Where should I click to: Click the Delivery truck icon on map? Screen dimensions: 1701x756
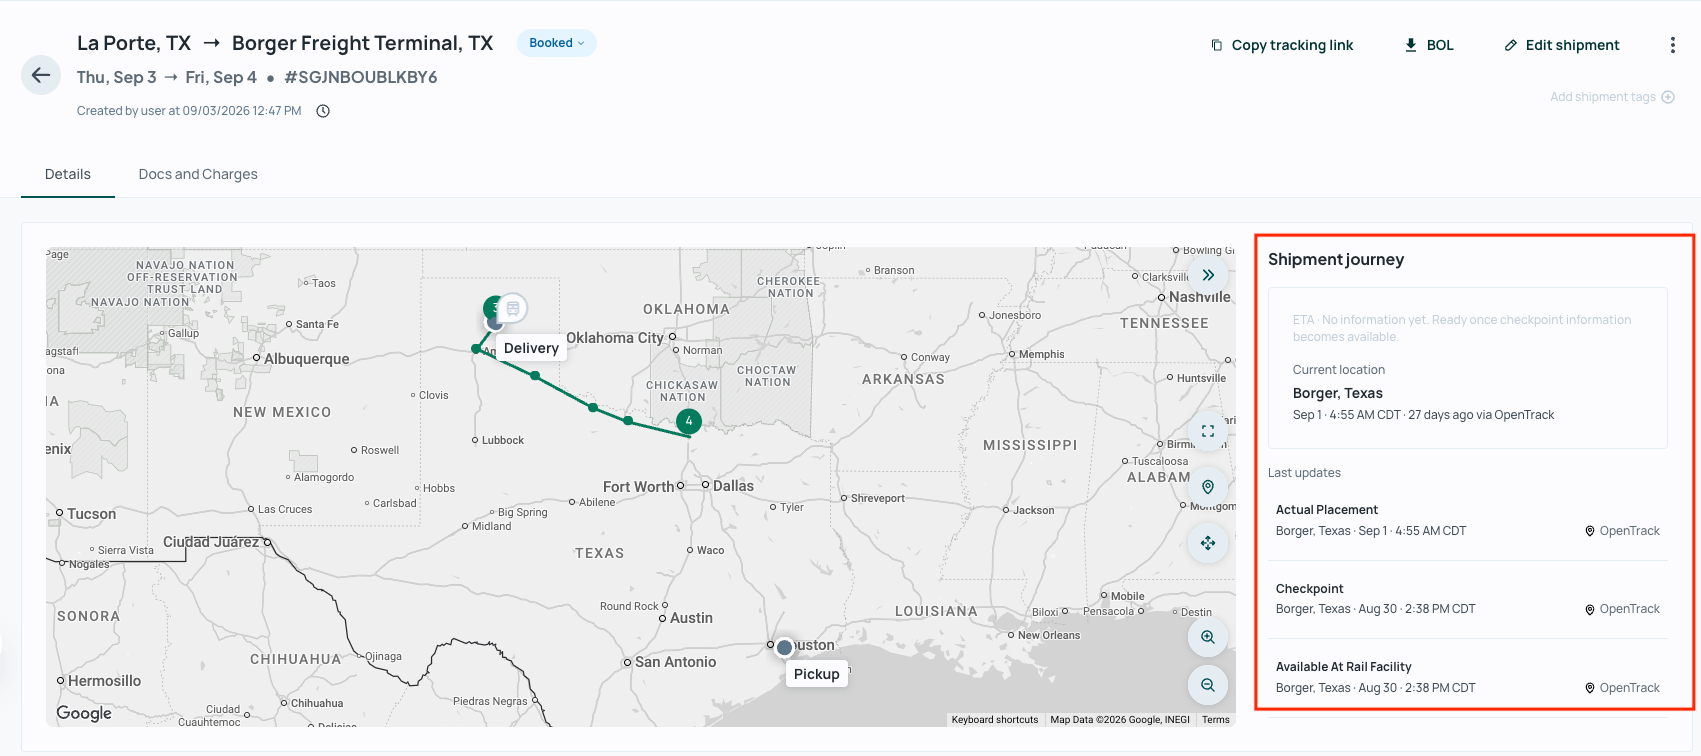512,308
